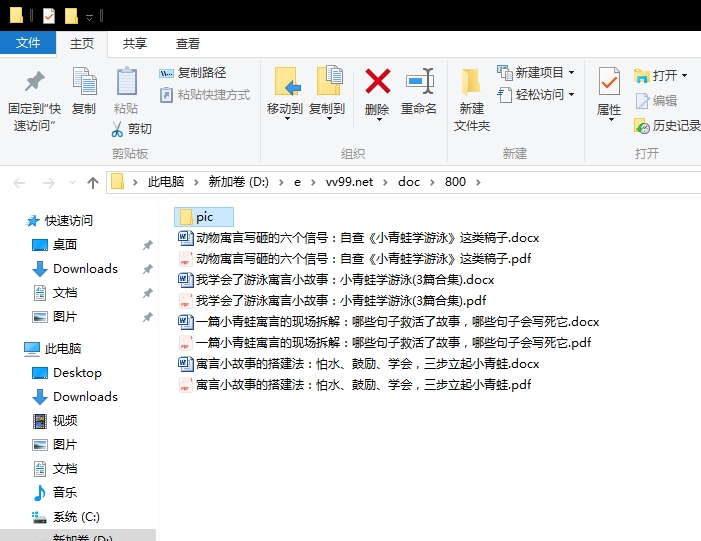701x541 pixels.
Task: Click Paste Shortcut (粘贴快捷方式)
Action: tap(205, 95)
